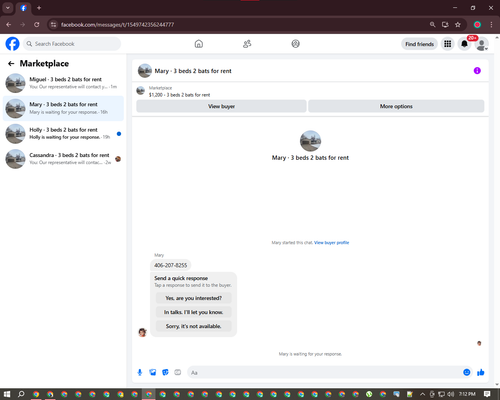Viewport: 500px width, 400px height.
Task: Click the browser back arrow
Action: (x=8, y=25)
